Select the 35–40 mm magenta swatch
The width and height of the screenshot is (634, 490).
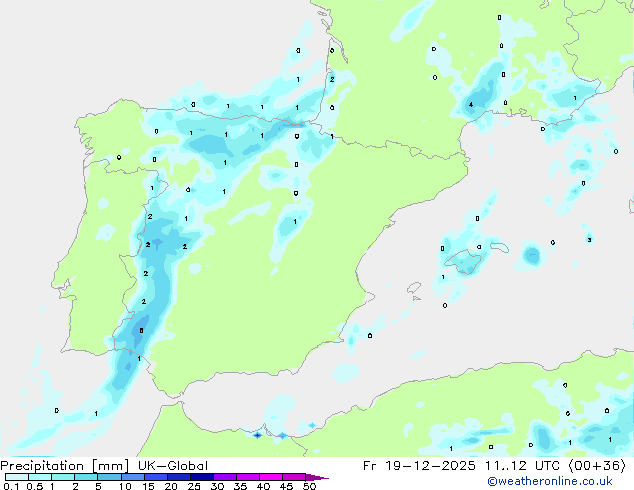pyautogui.click(x=247, y=477)
